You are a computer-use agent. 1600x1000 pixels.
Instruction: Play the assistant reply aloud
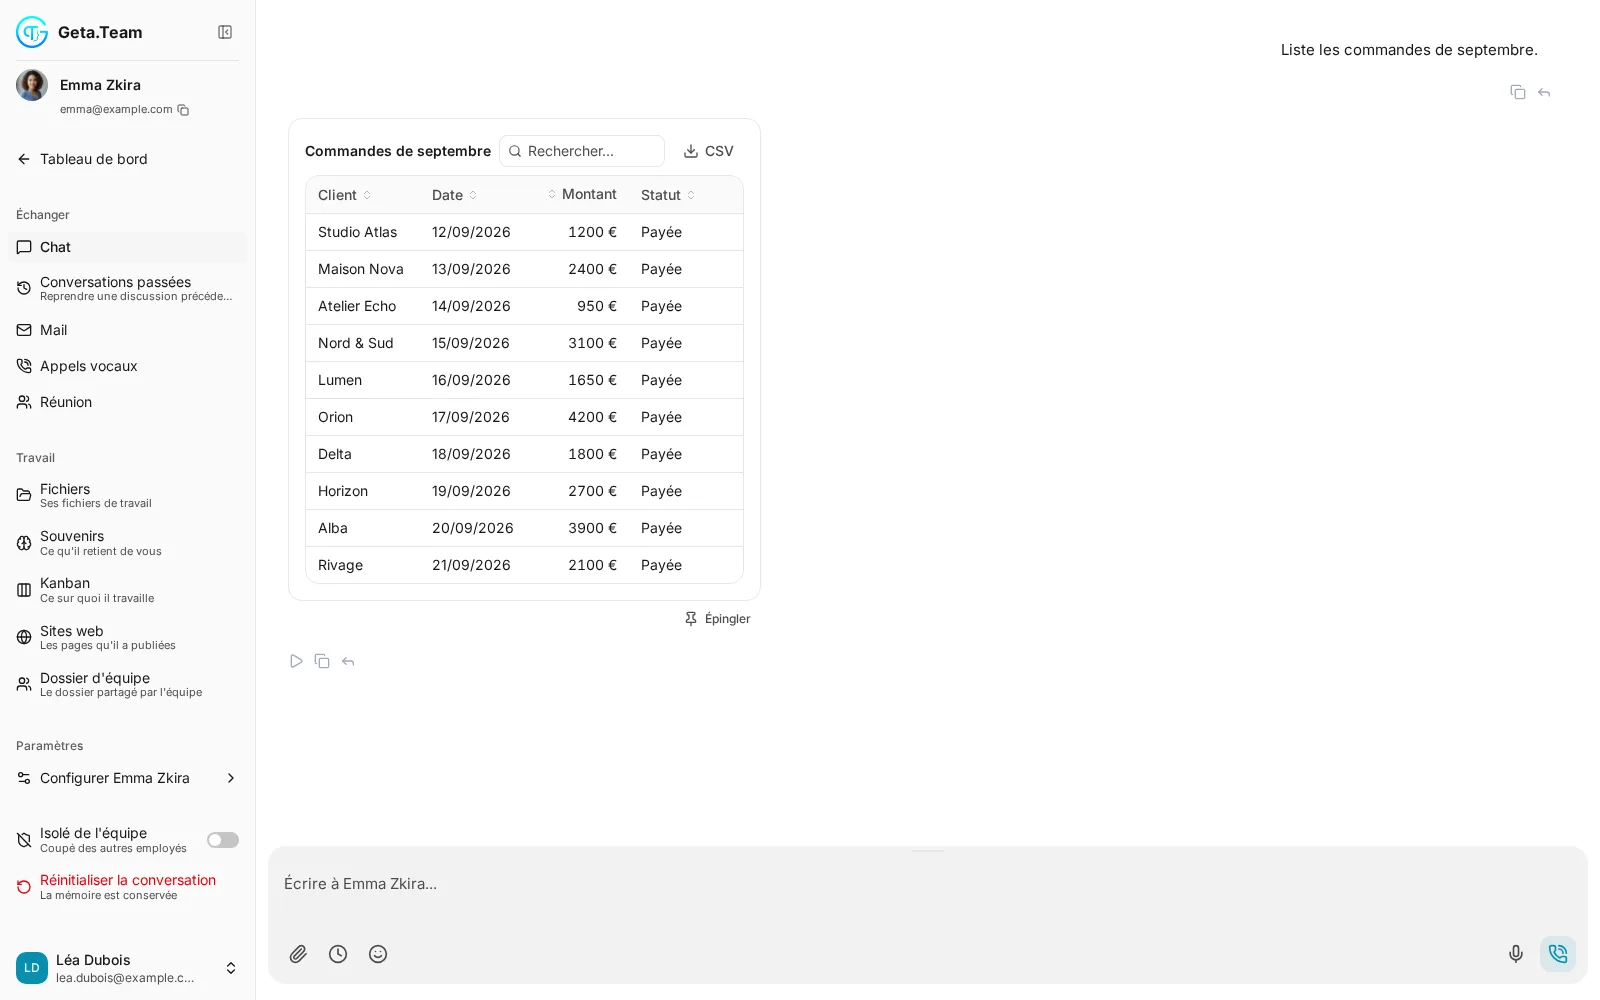pyautogui.click(x=296, y=661)
